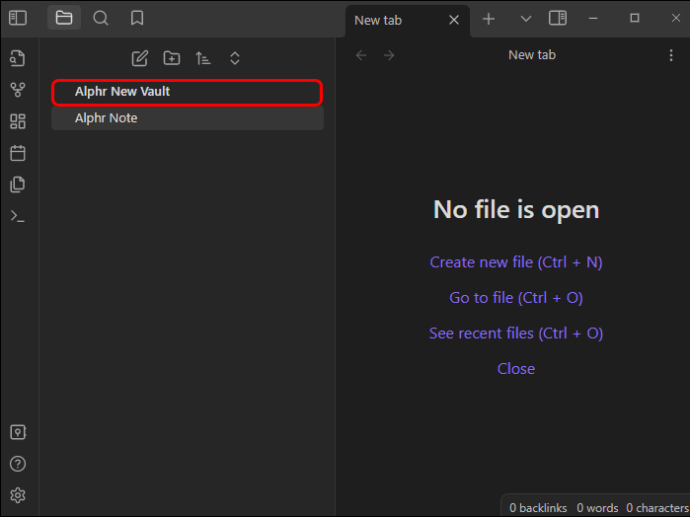Navigate back with the left arrow
Screen dimensions: 690x517
[x=361, y=55]
